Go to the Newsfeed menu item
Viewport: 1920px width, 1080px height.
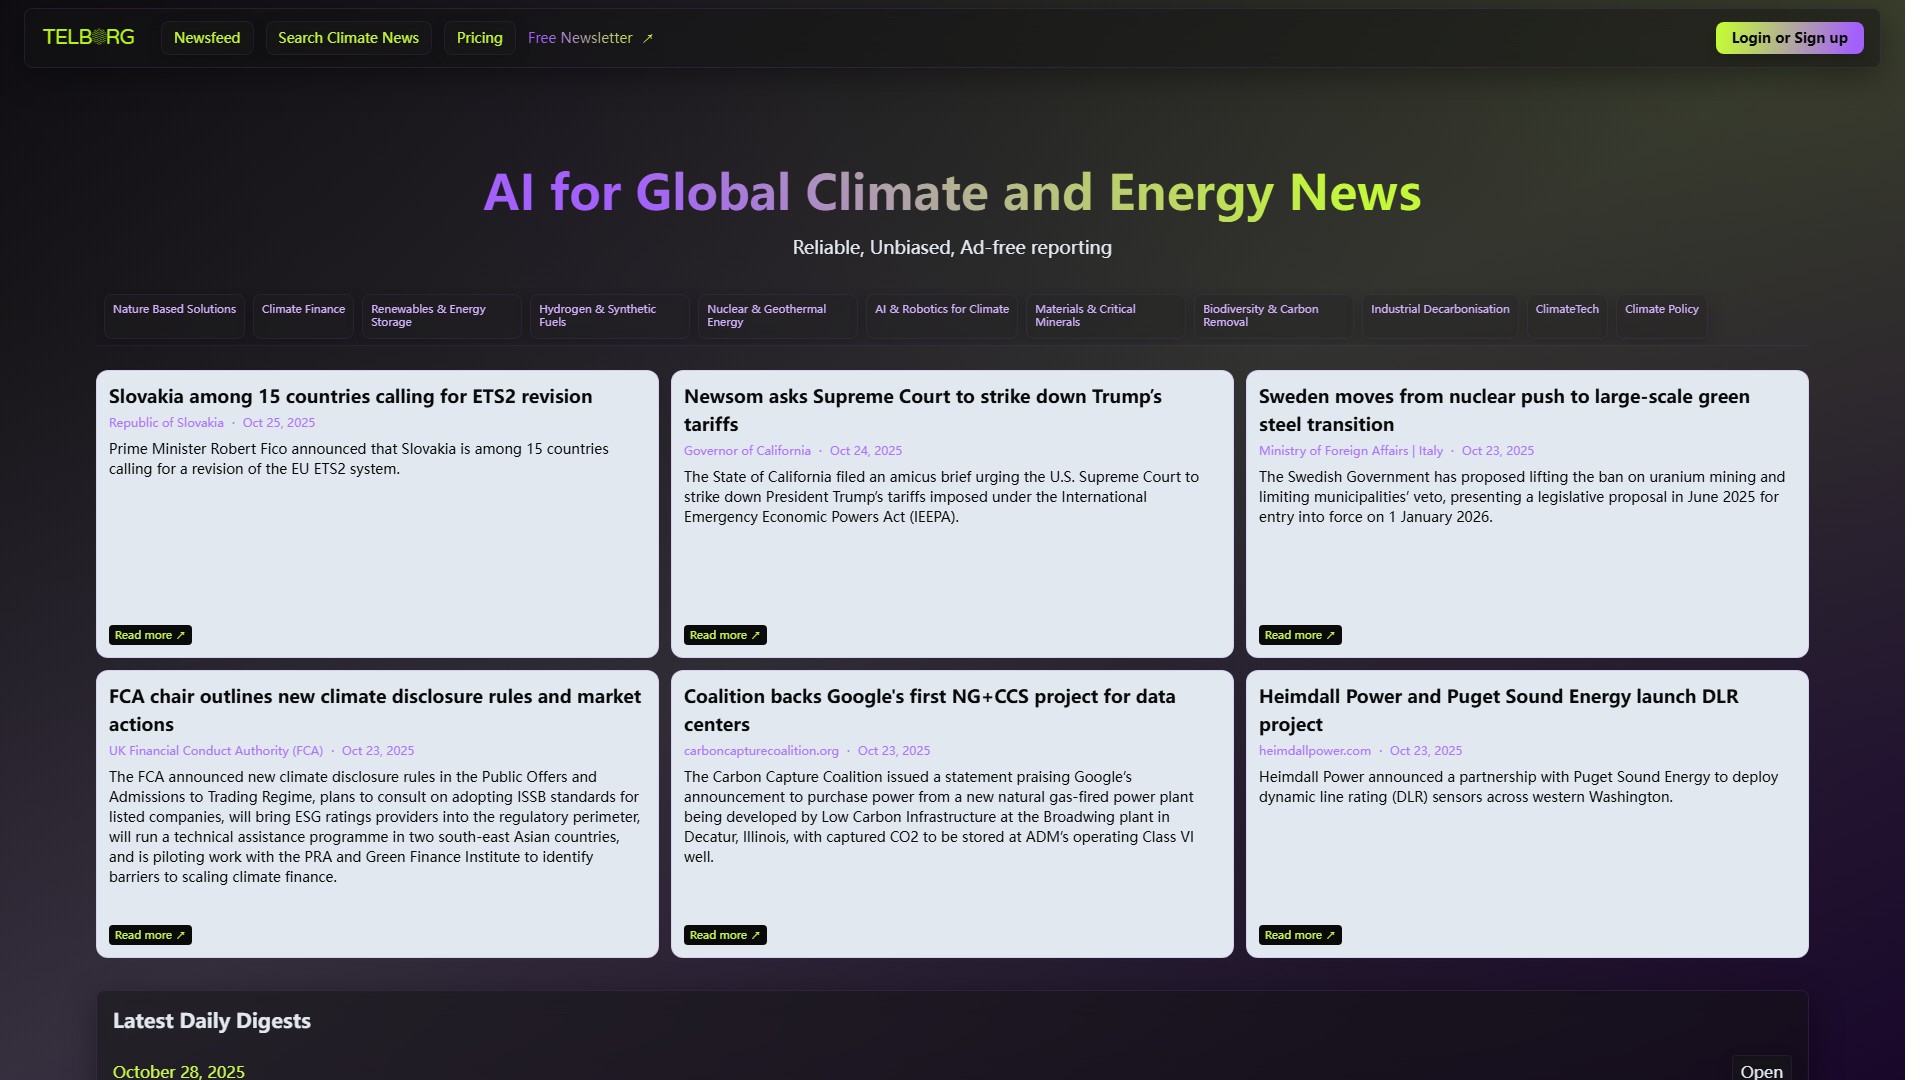pos(207,38)
